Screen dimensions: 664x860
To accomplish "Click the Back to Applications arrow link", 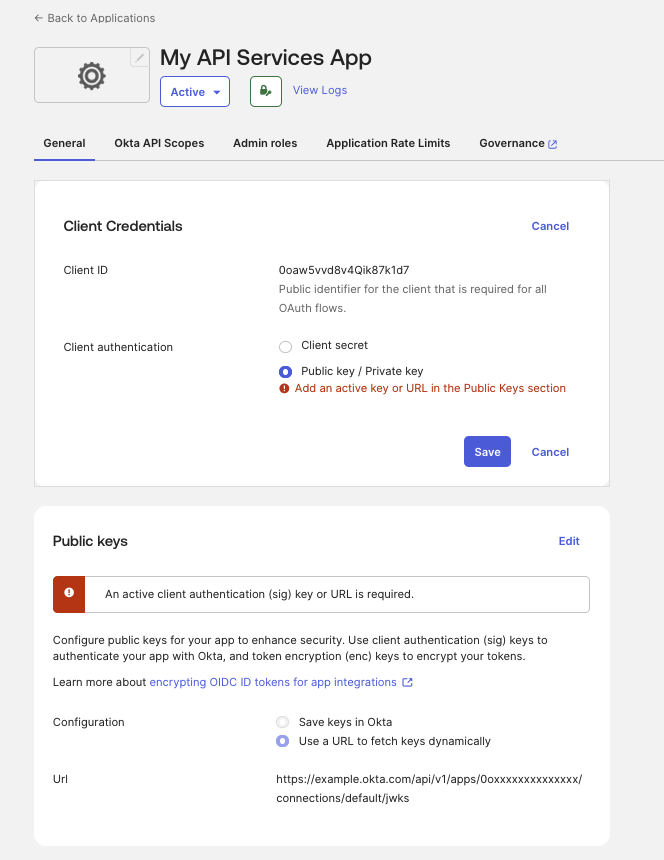I will [94, 18].
